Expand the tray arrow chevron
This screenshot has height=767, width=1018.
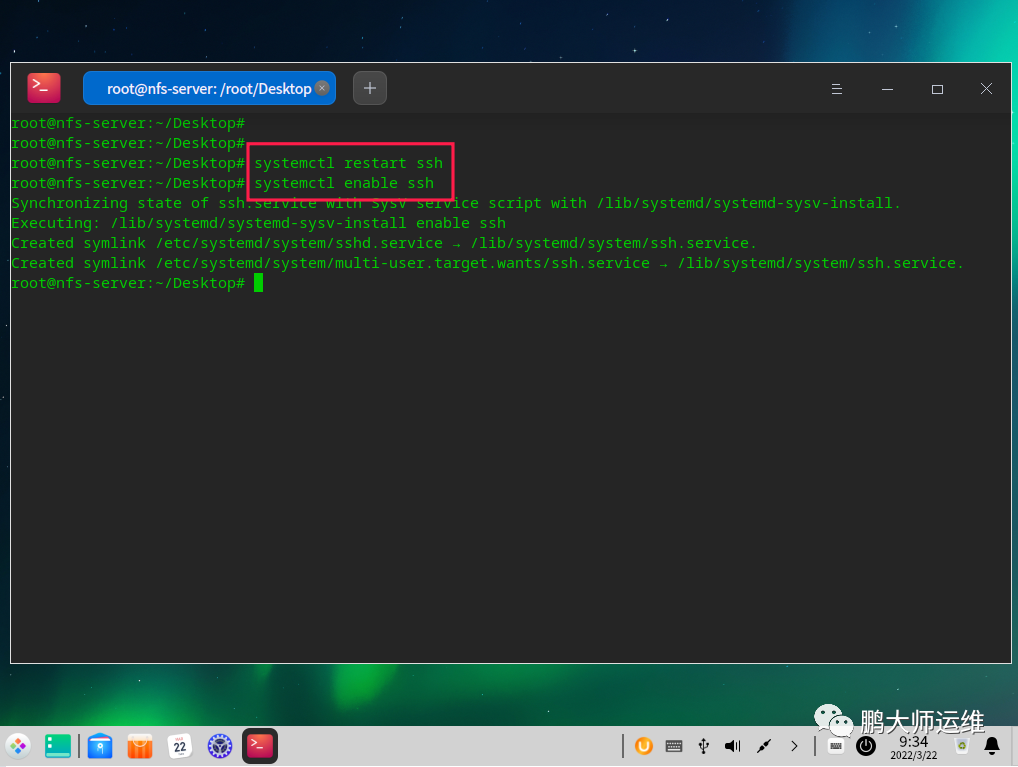(x=794, y=746)
